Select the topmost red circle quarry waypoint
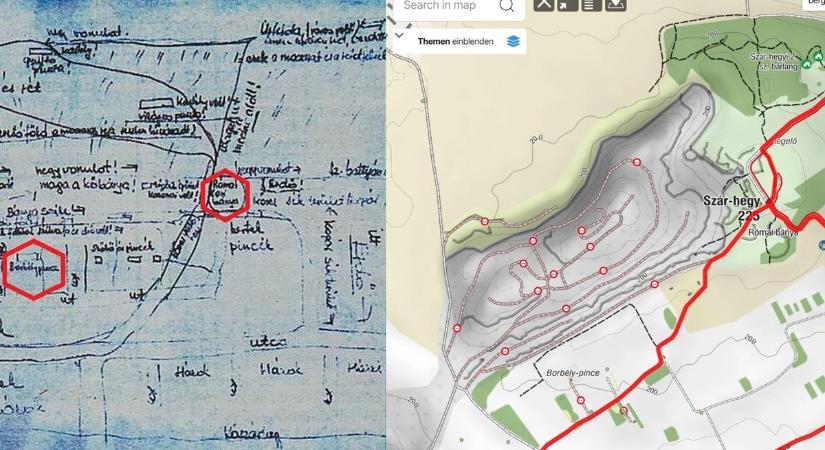 pos(637,162)
